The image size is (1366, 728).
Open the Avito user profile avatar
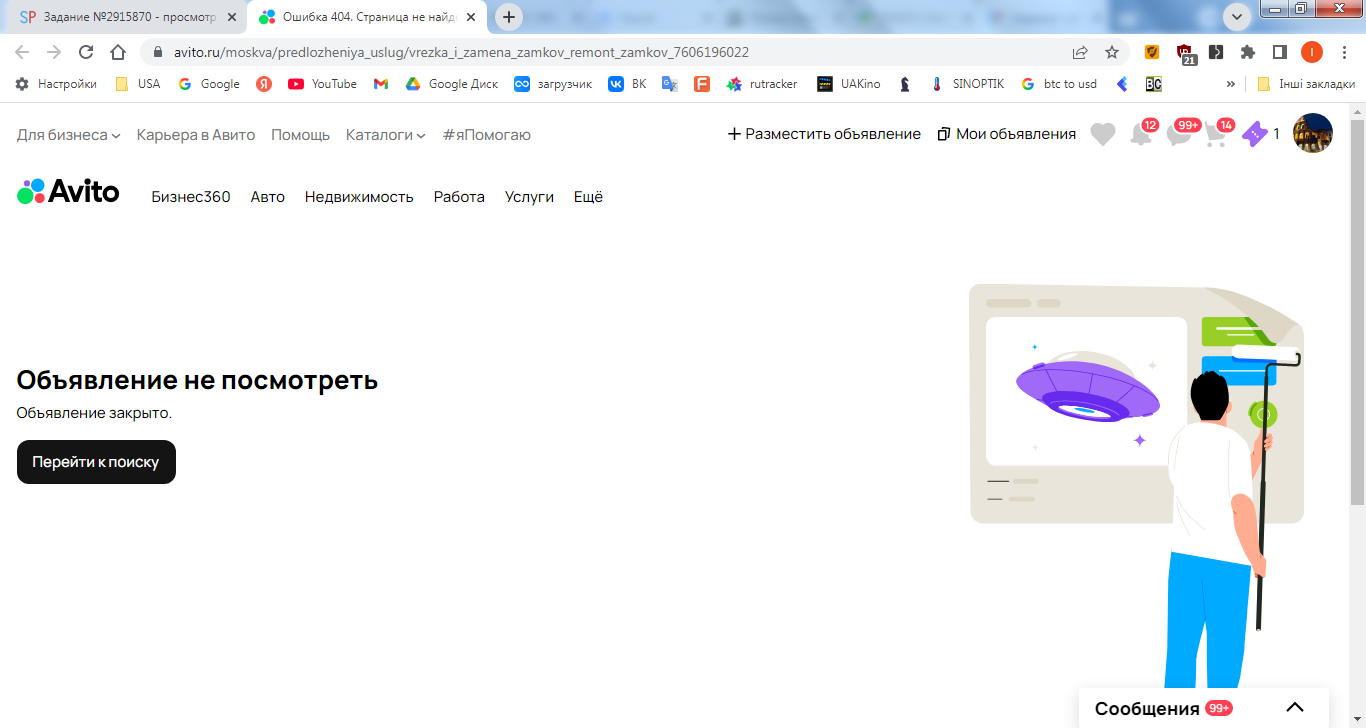[1313, 133]
